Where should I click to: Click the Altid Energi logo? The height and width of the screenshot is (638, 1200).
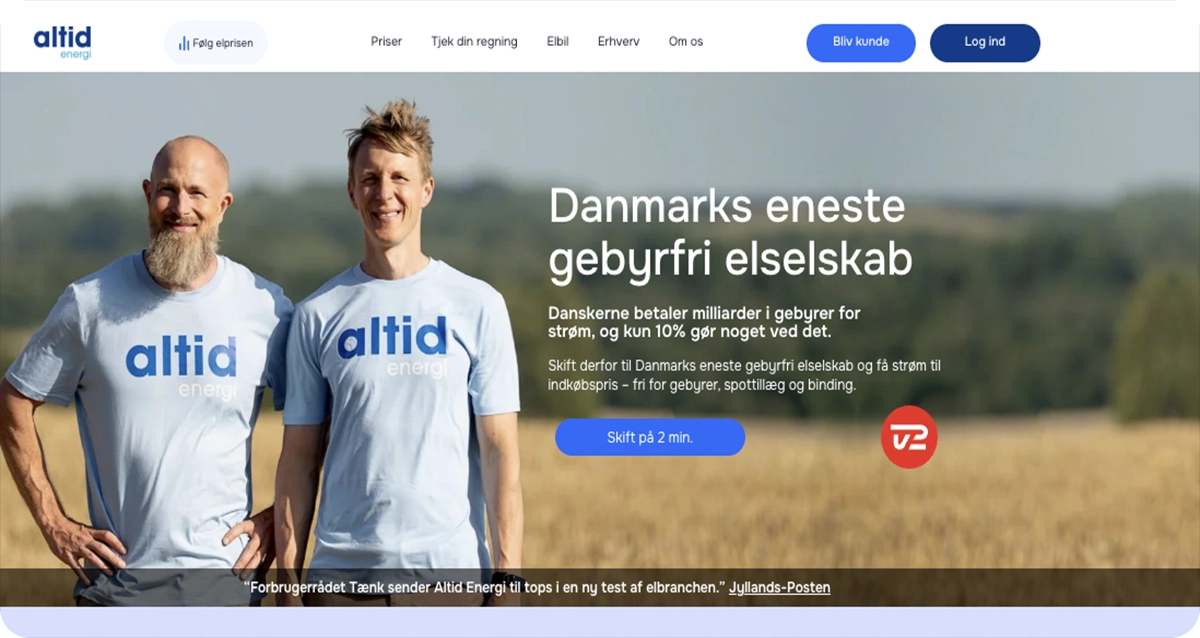coord(62,42)
